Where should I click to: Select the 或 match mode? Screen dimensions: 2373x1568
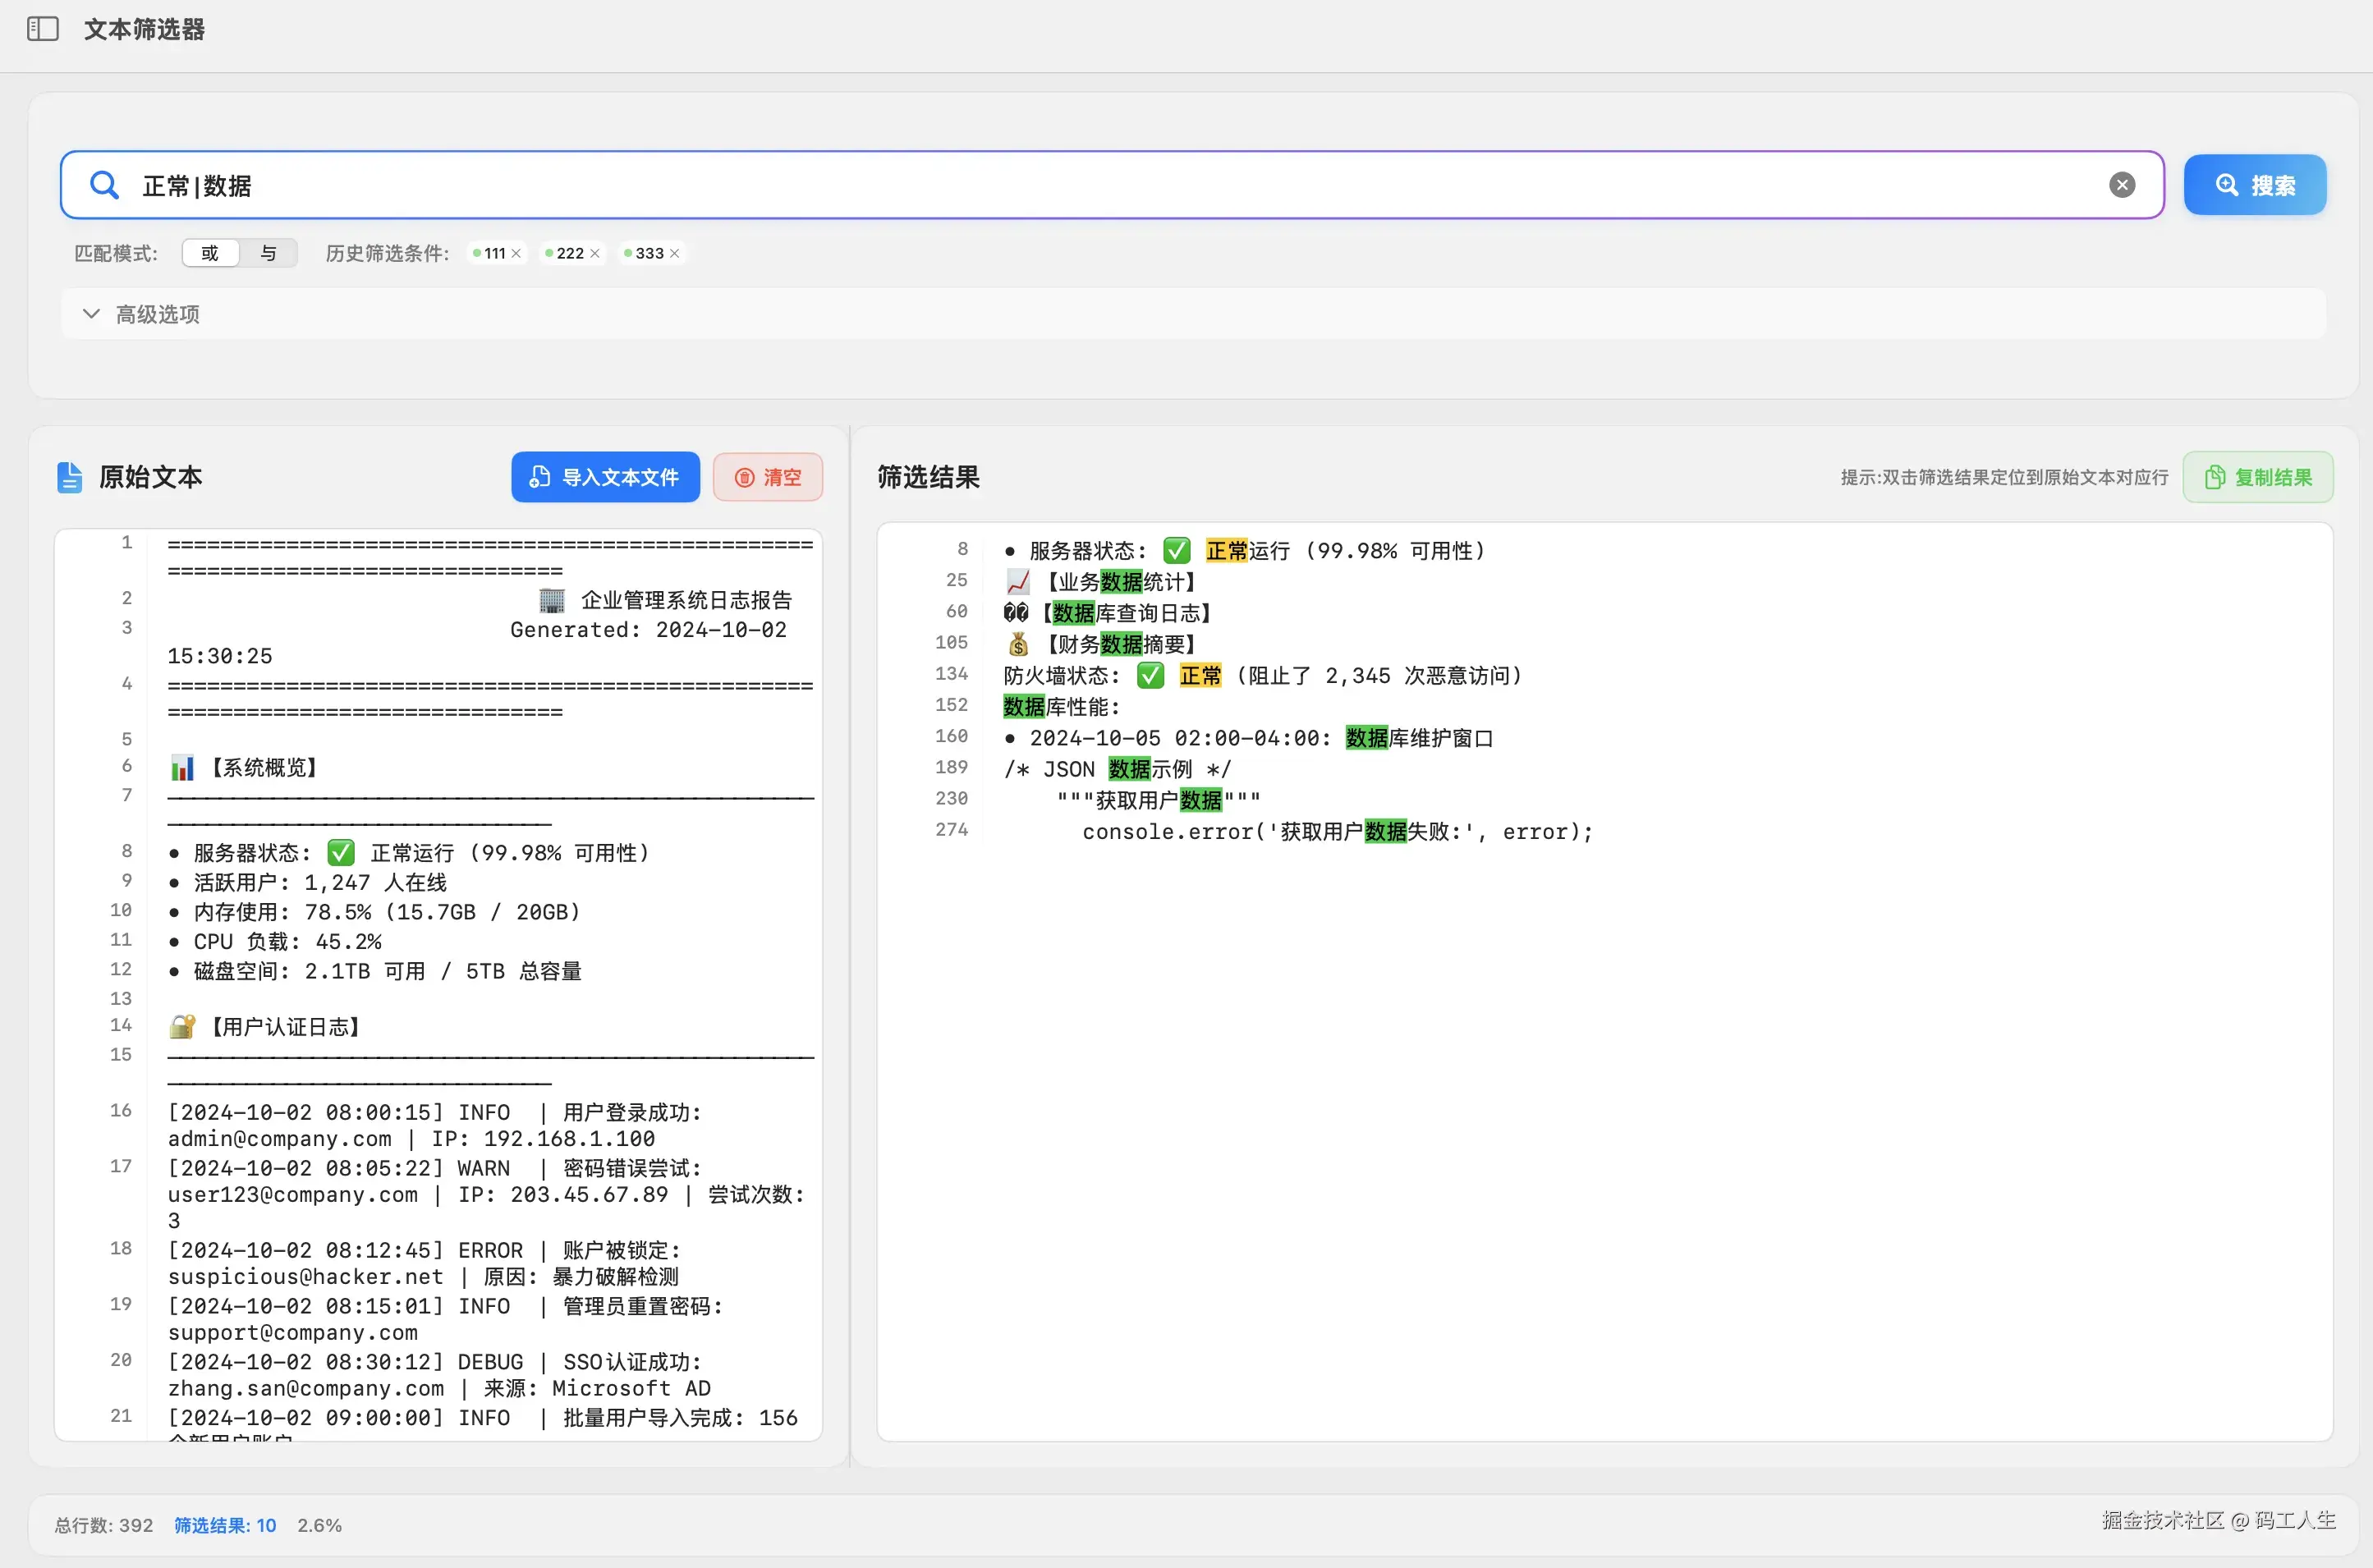[210, 253]
